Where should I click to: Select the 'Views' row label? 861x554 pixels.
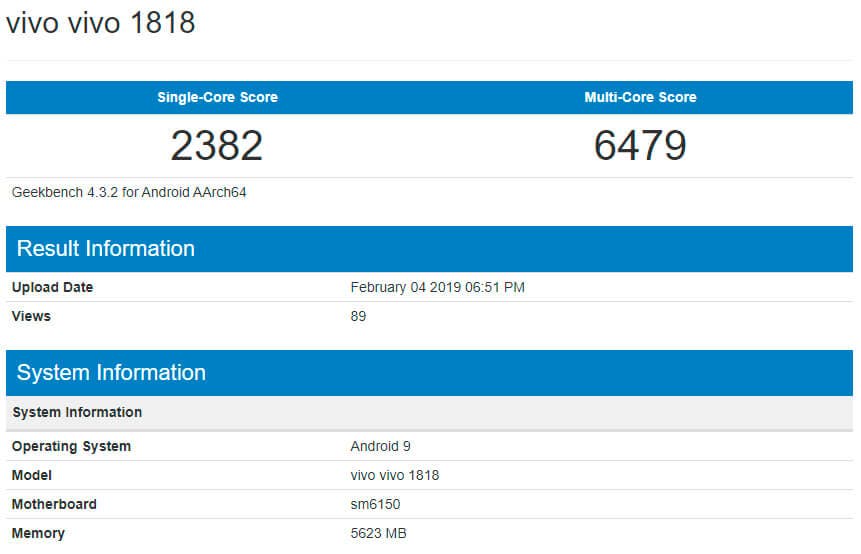pos(31,316)
